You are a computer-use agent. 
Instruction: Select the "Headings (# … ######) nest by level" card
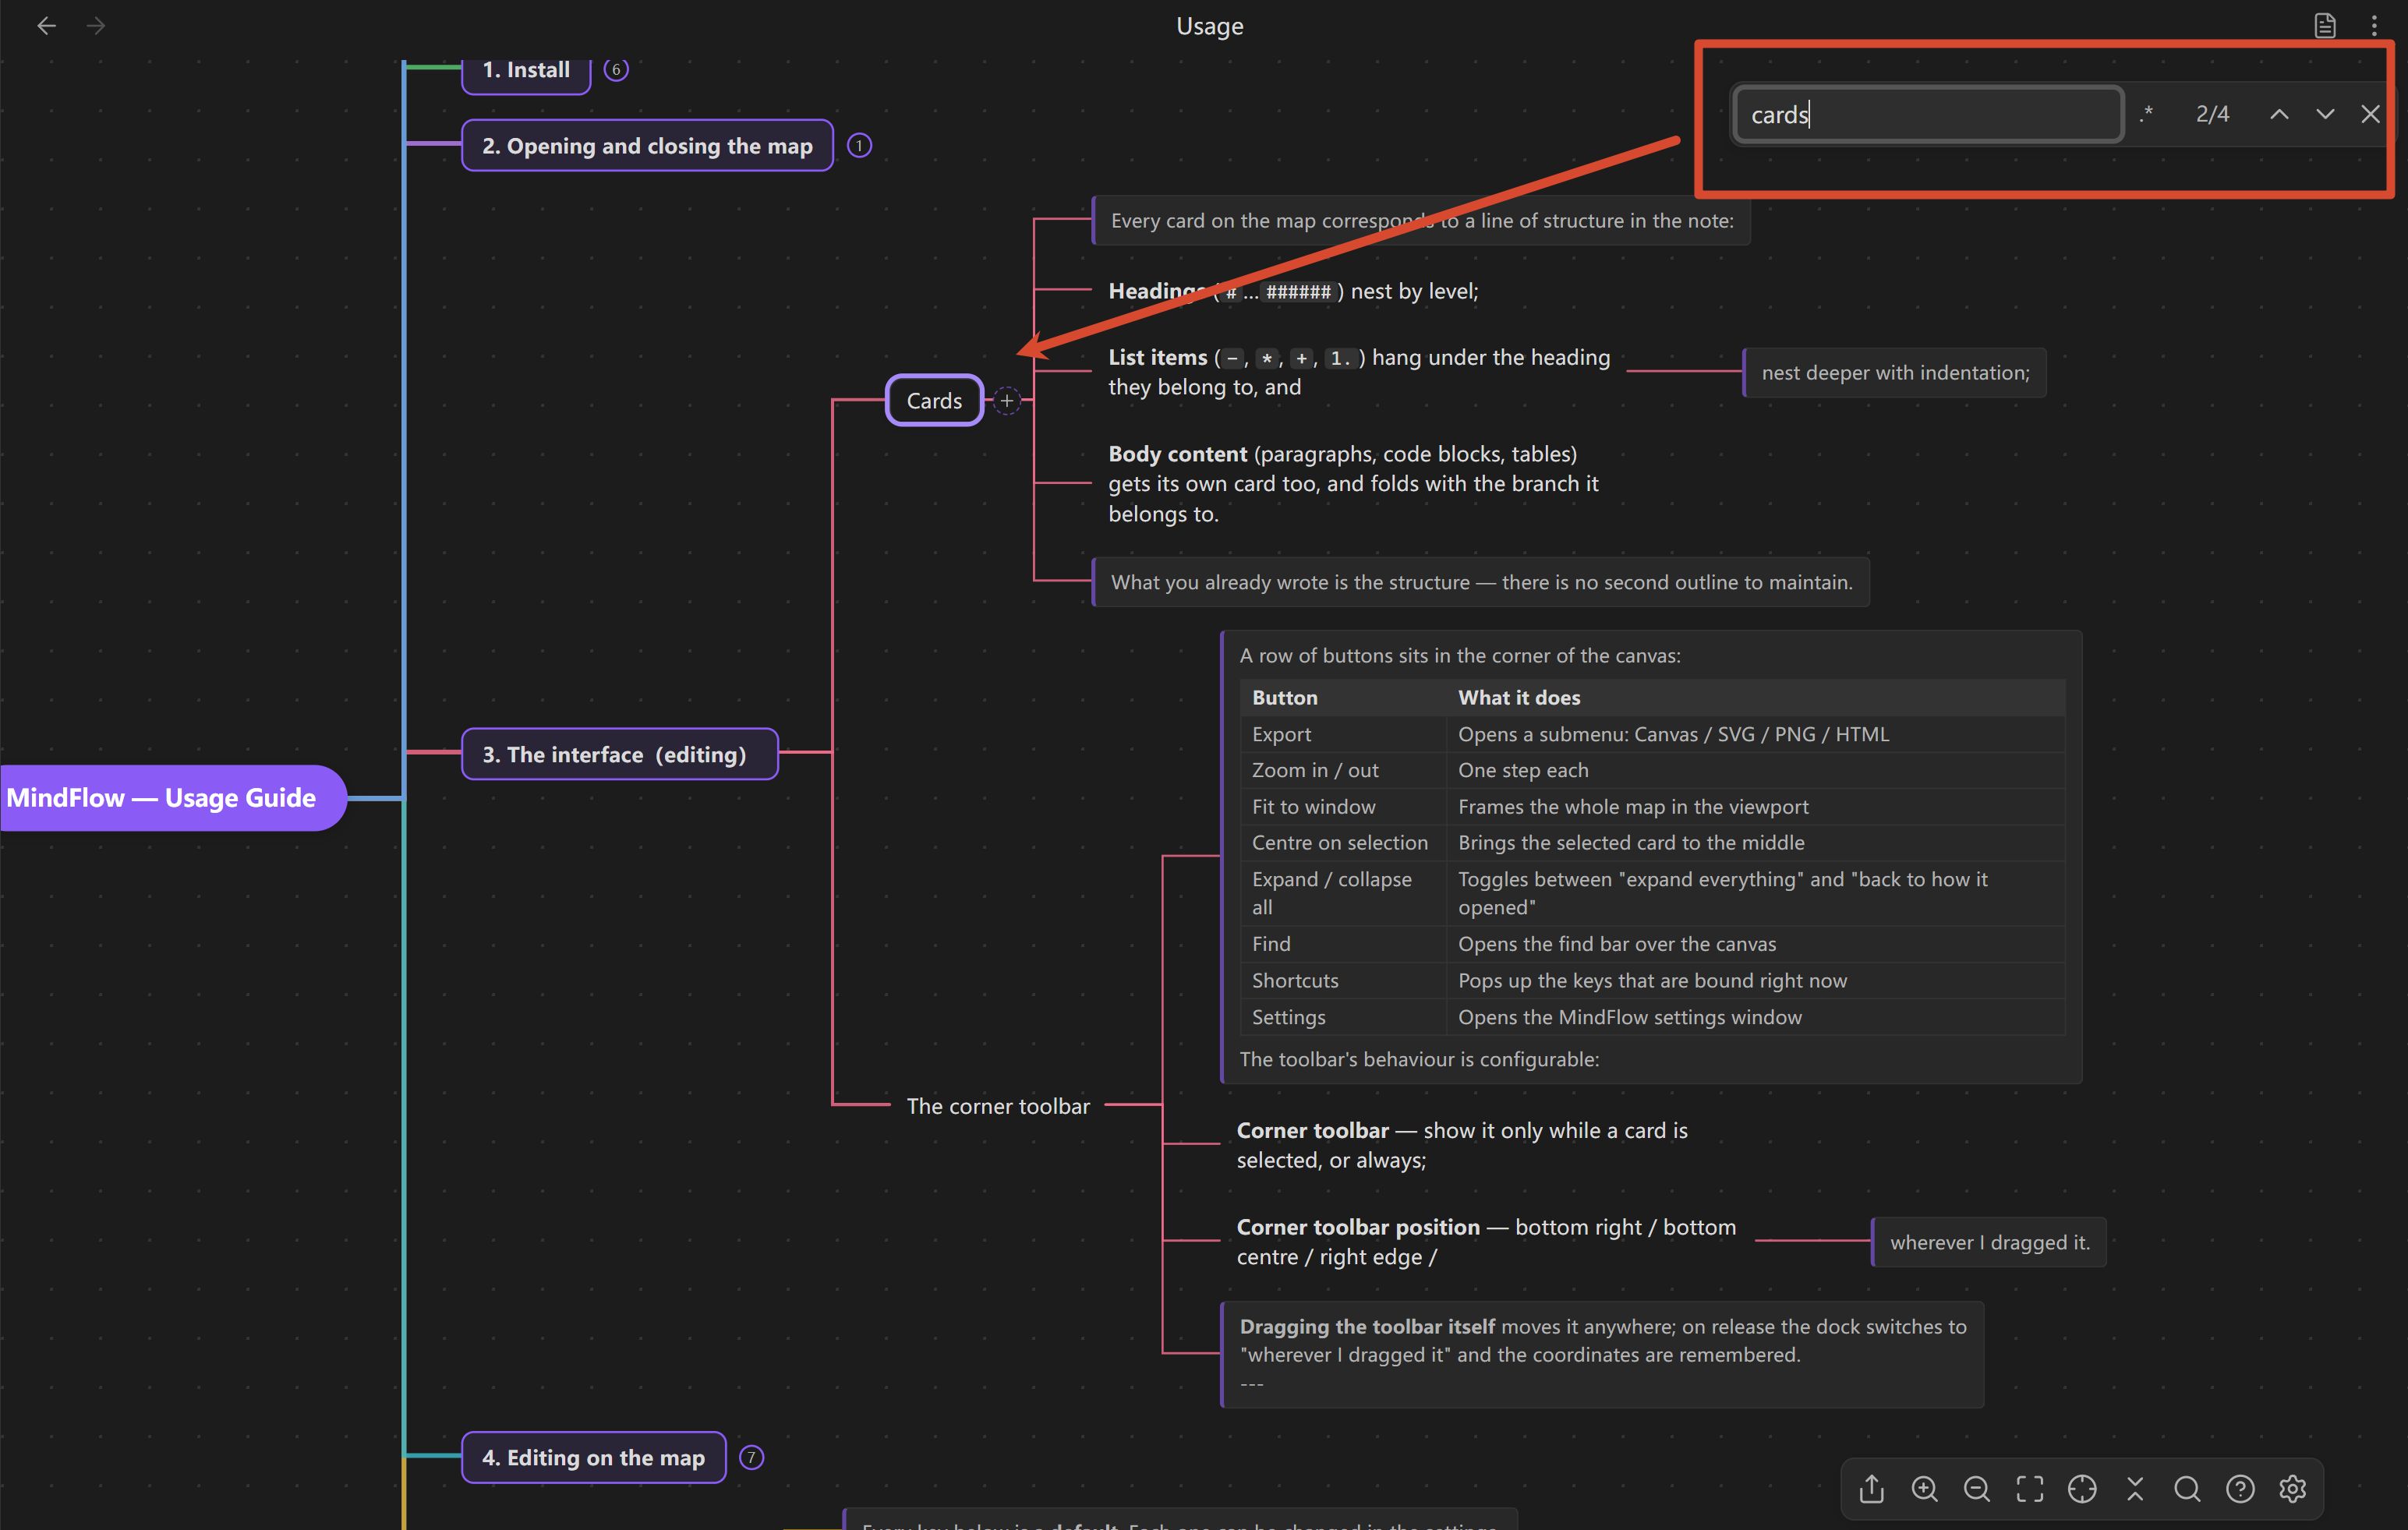tap(1293, 291)
